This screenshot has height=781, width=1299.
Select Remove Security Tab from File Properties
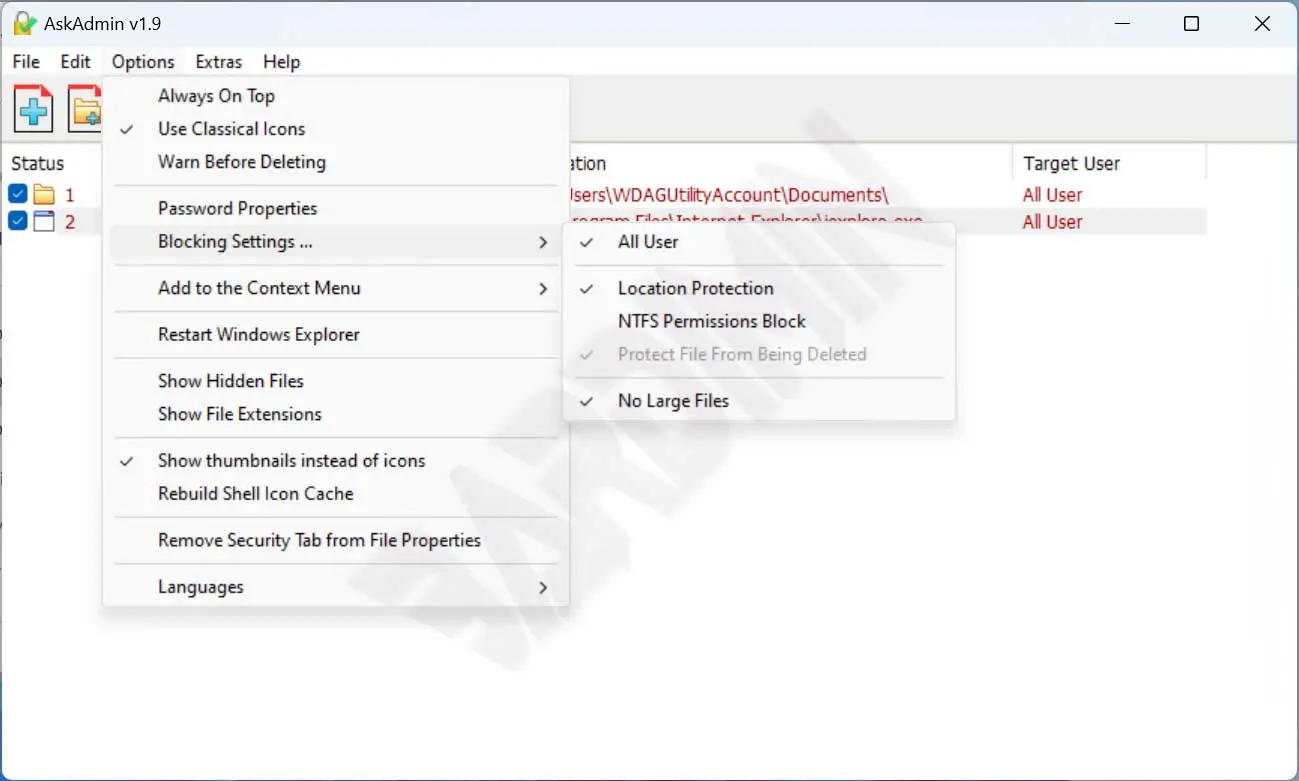[319, 540]
